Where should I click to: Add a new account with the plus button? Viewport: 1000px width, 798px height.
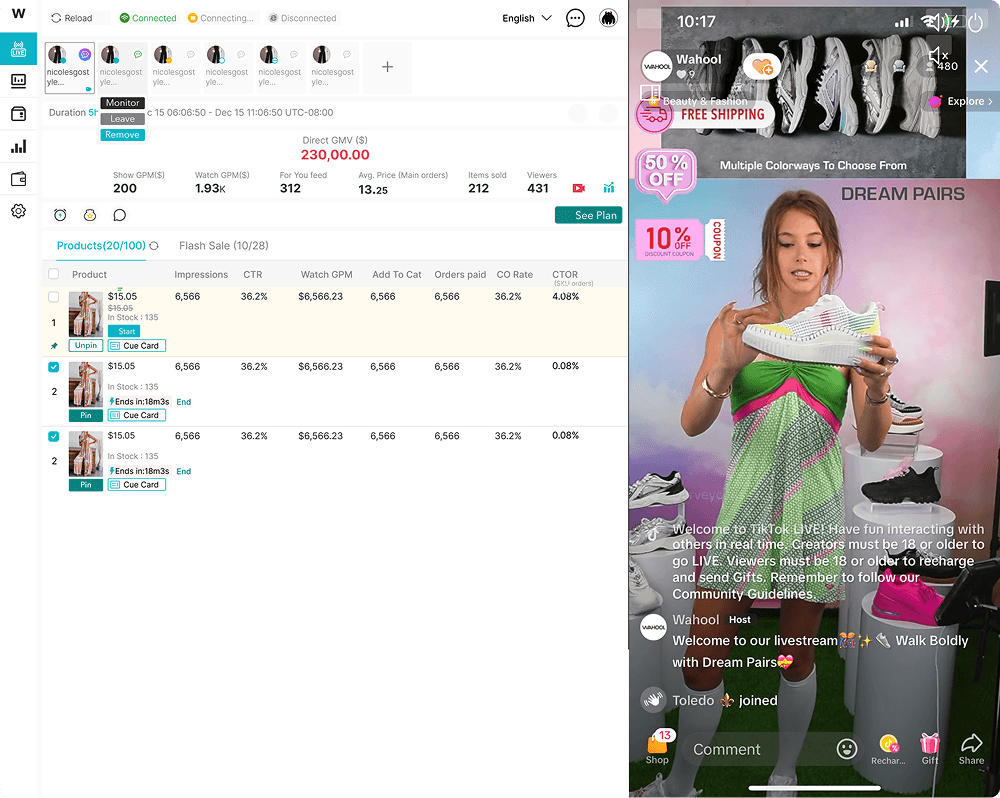click(387, 67)
